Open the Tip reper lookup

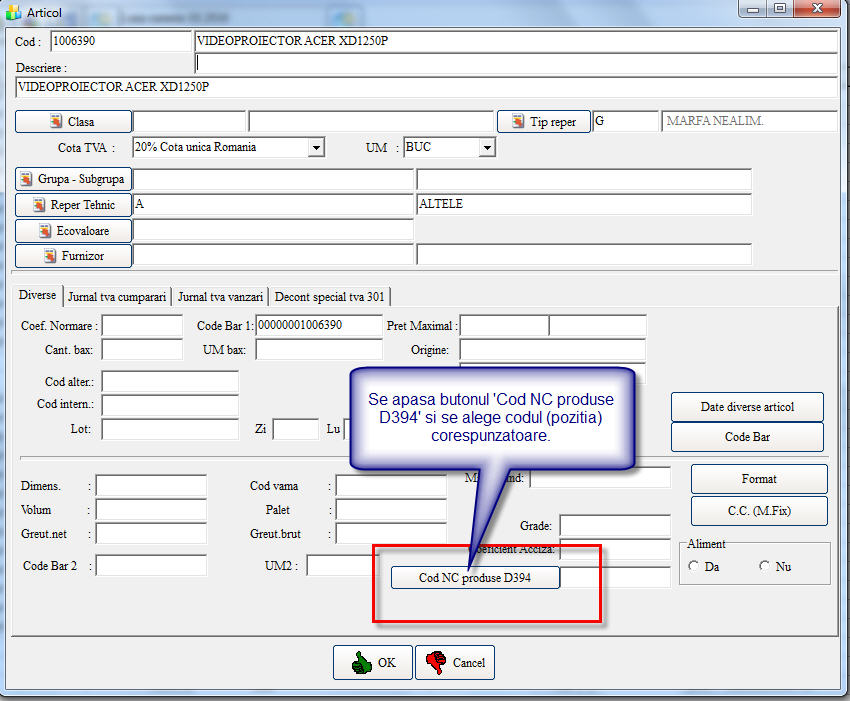pos(544,122)
